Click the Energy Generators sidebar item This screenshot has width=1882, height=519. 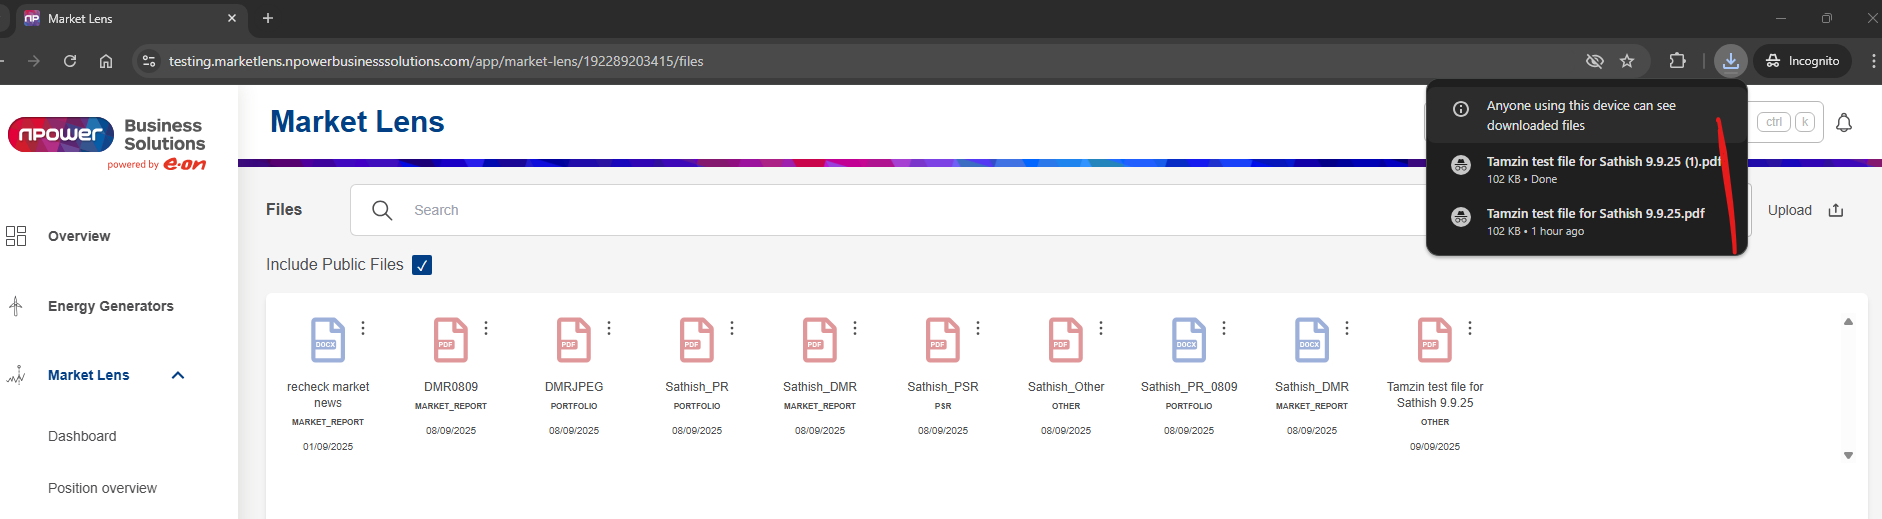click(x=110, y=306)
